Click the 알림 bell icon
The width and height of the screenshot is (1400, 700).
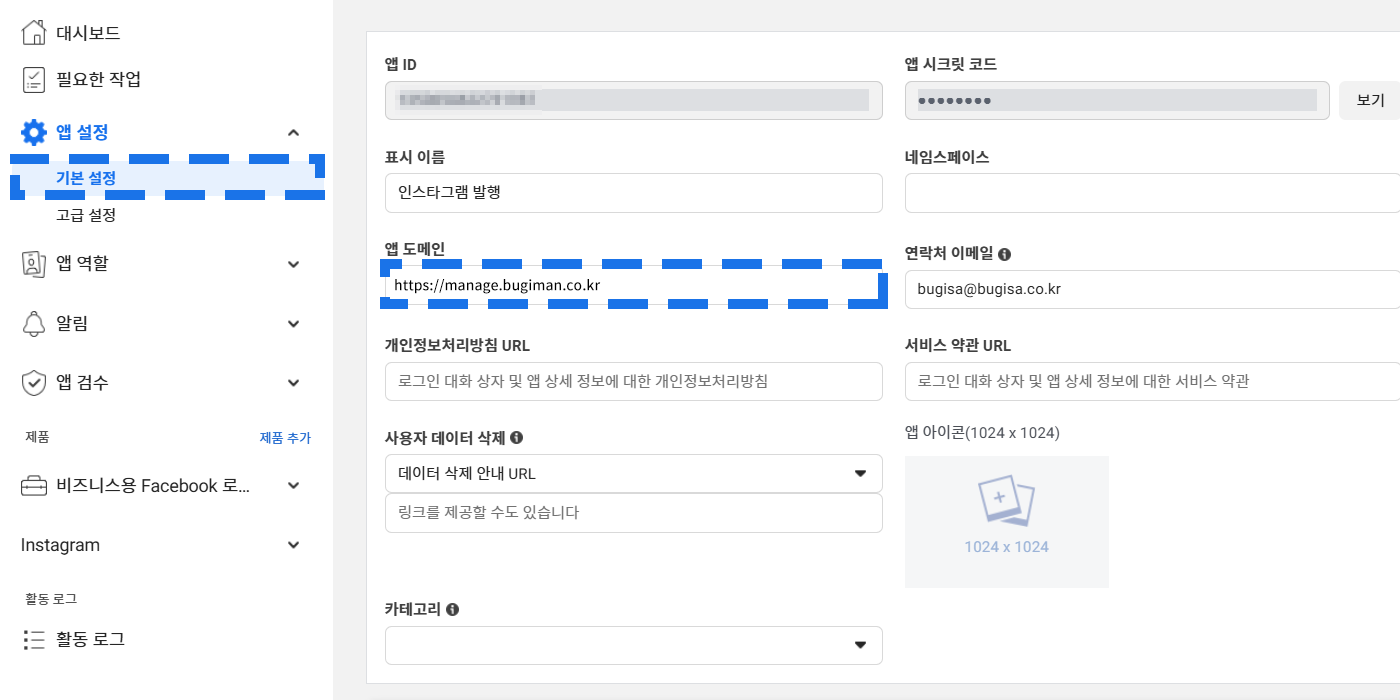pos(34,323)
